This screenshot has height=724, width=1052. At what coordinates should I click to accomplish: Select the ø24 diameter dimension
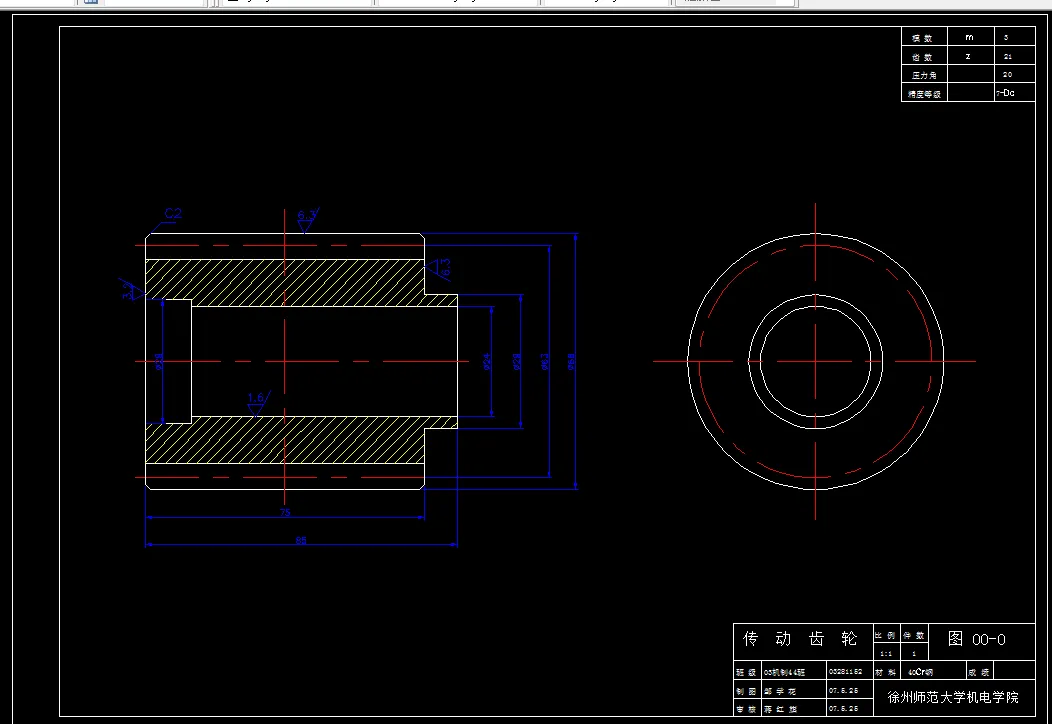[x=486, y=362]
